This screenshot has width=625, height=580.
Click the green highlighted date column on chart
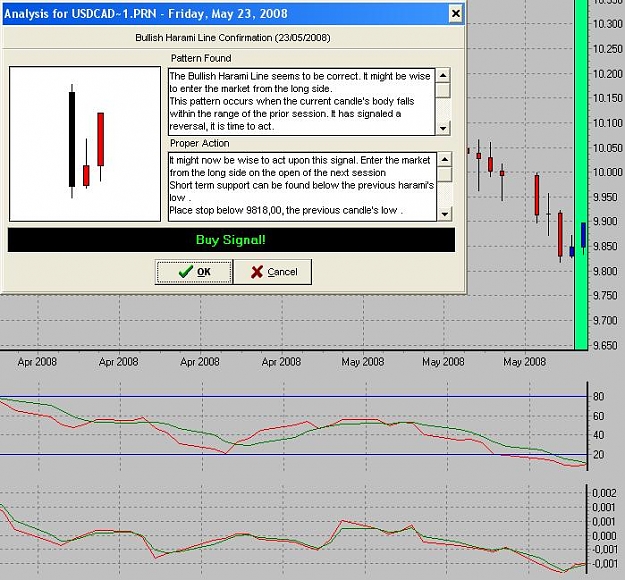pos(581,175)
